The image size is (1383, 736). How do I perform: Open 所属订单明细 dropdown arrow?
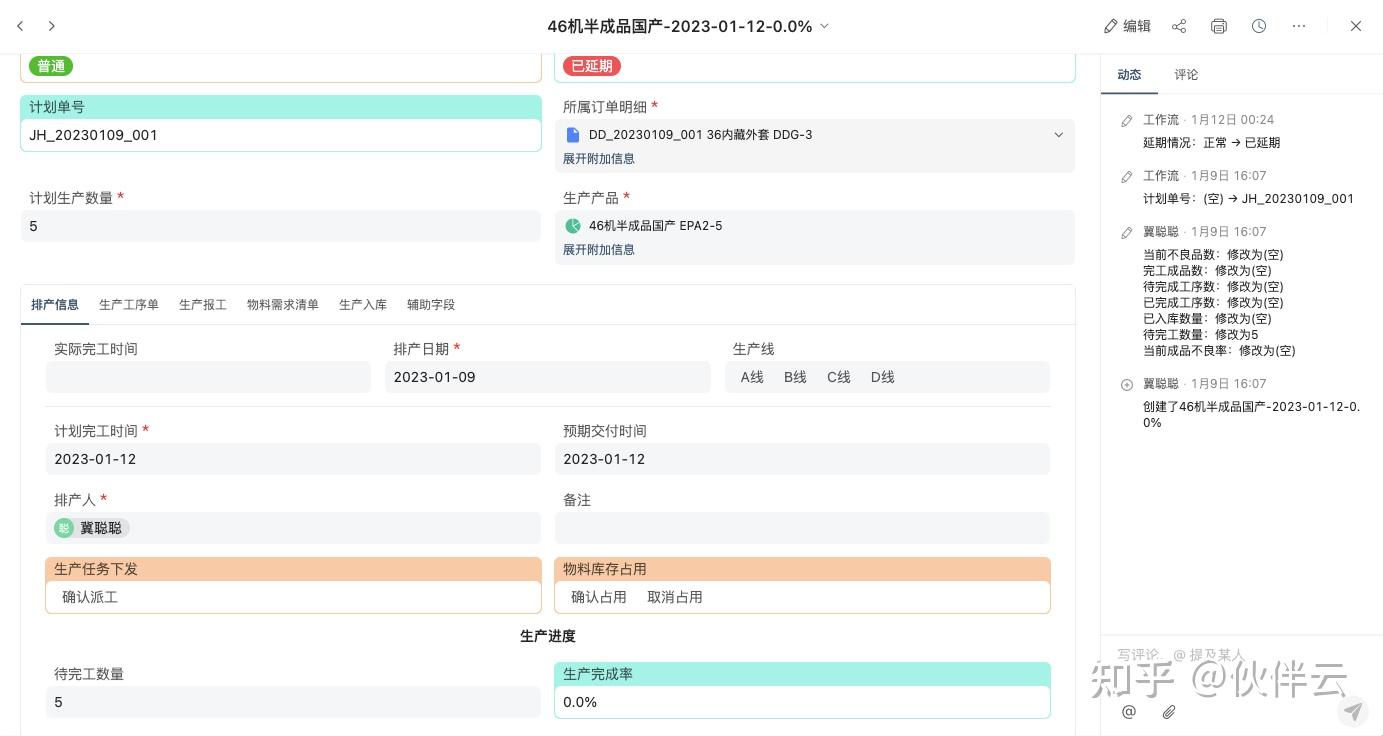[x=1058, y=135]
